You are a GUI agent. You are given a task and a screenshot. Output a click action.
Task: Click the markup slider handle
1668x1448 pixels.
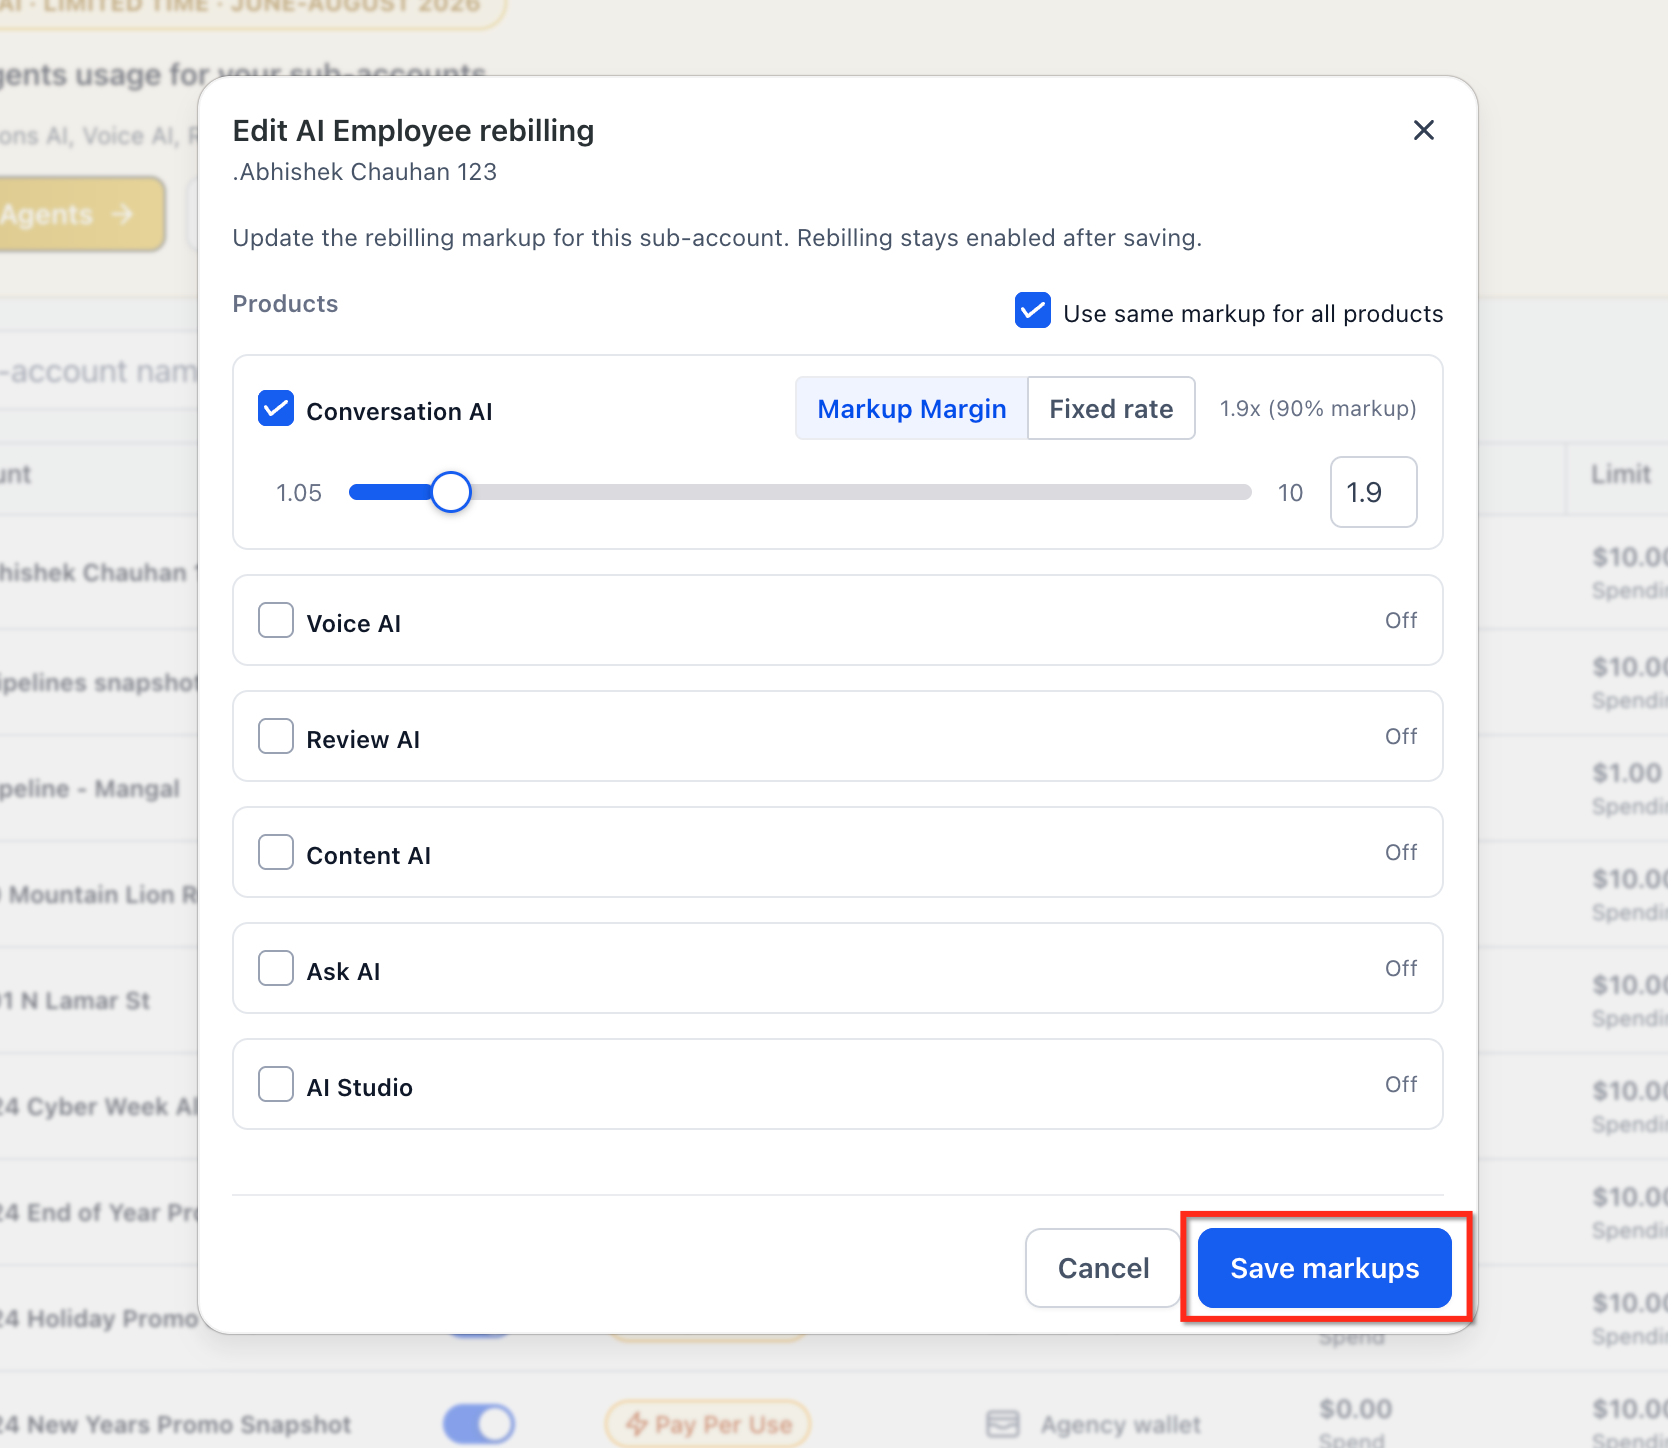451,492
